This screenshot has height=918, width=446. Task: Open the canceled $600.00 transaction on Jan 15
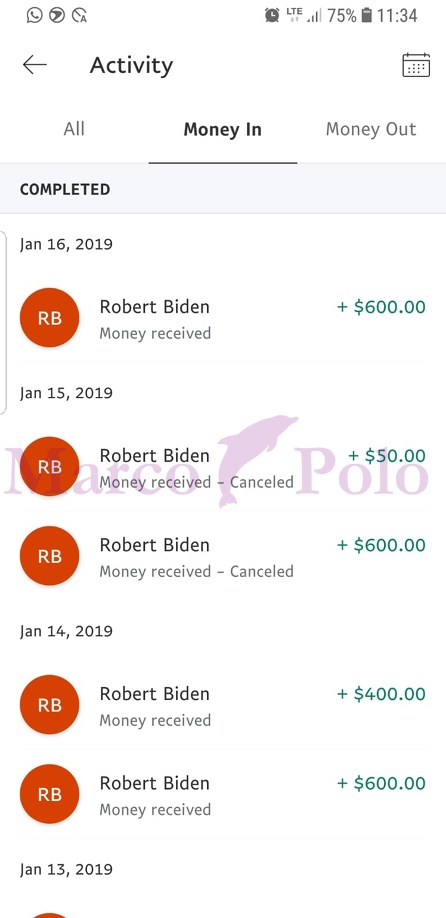223,556
